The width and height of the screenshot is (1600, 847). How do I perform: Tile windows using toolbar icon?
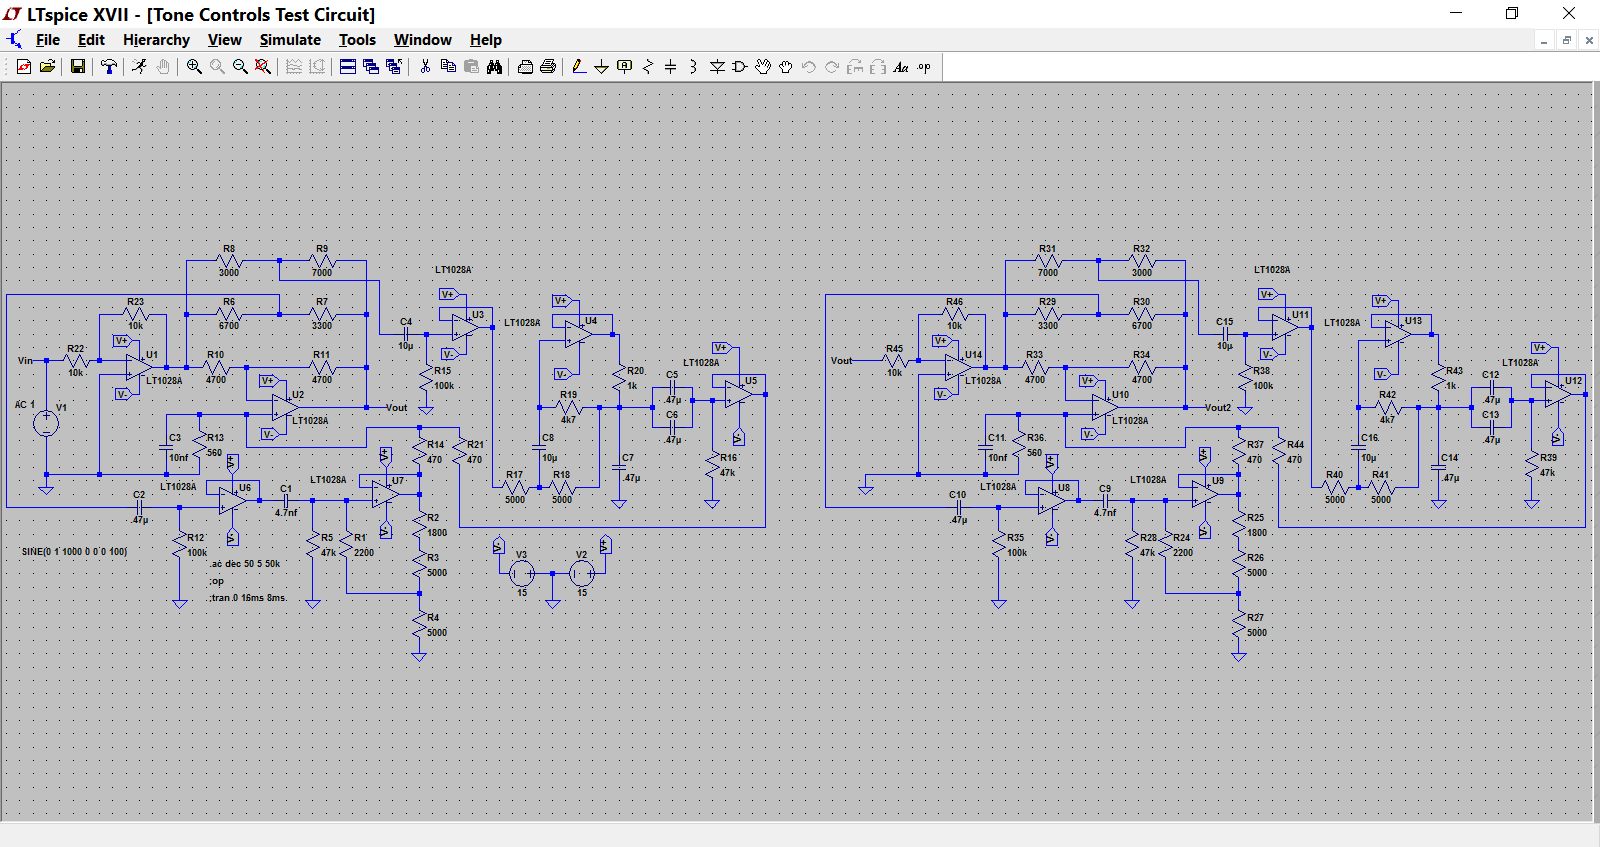pos(348,67)
